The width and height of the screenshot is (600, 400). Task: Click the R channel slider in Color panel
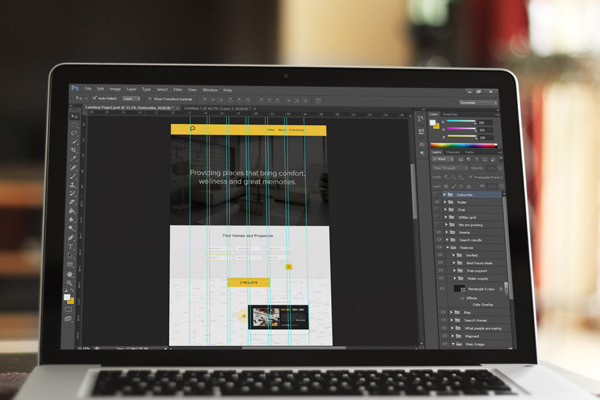click(461, 122)
